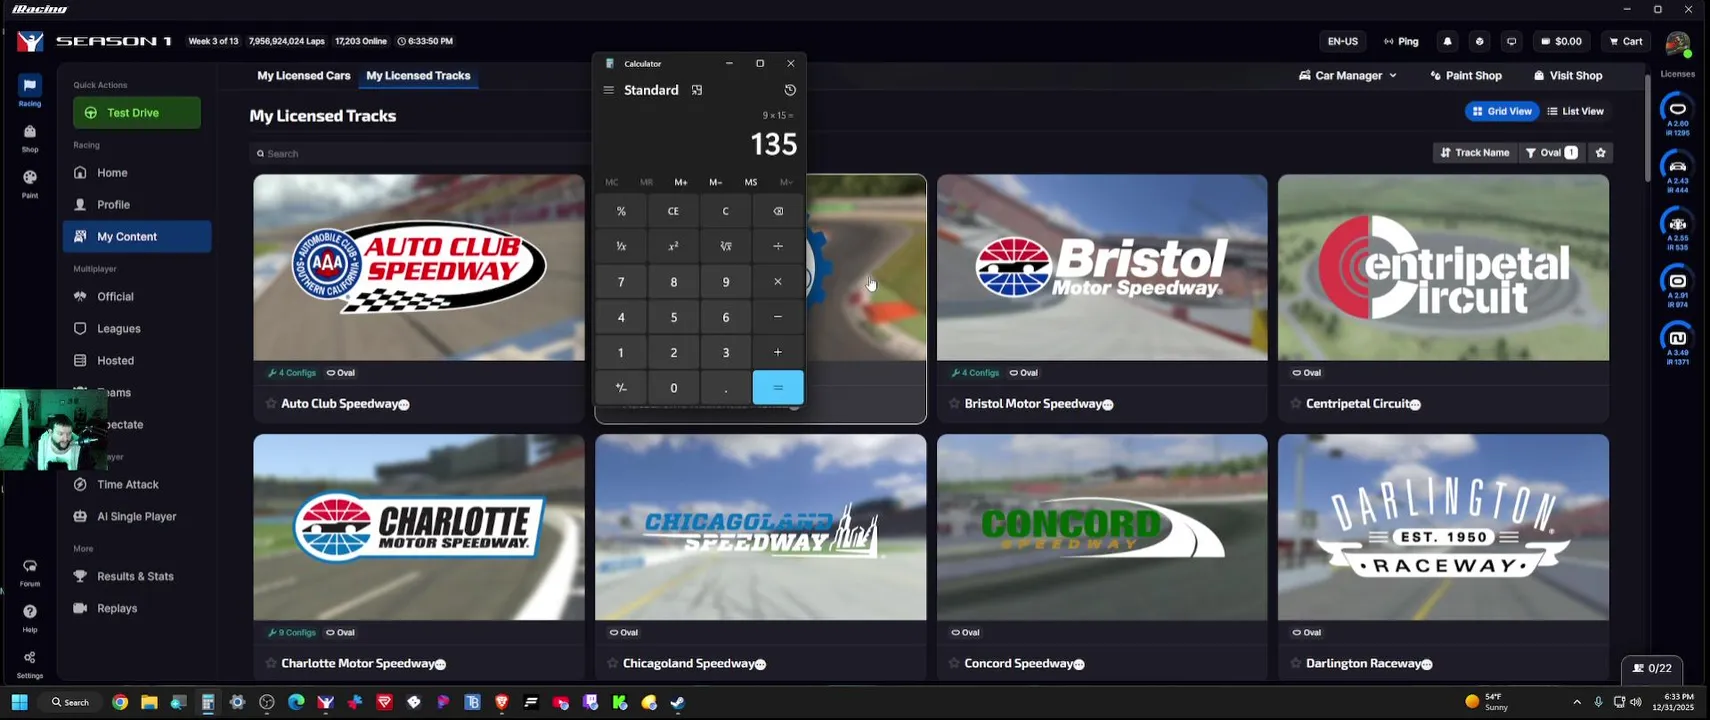Open the shopping Cart
1710x720 pixels.
point(1626,41)
